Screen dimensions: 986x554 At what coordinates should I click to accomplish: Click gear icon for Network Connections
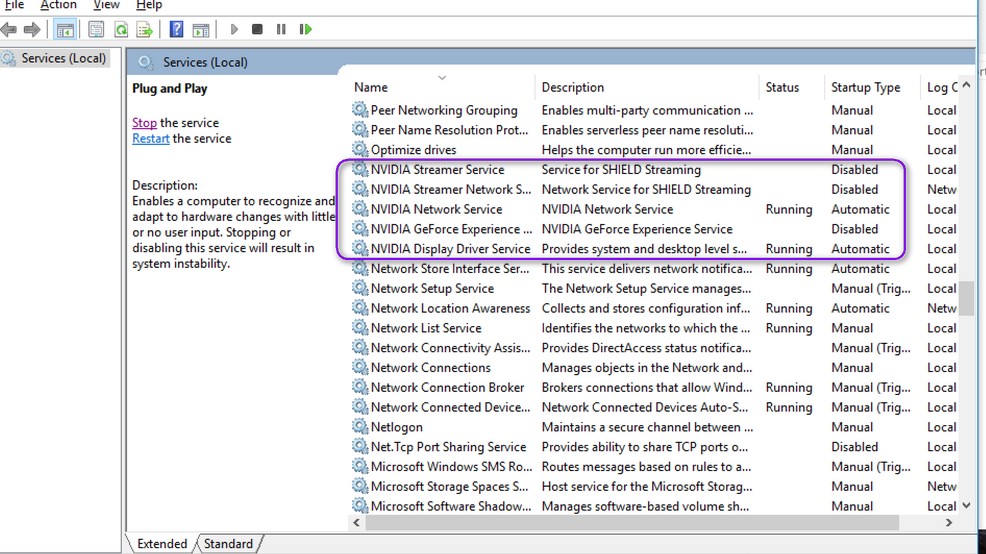click(360, 367)
